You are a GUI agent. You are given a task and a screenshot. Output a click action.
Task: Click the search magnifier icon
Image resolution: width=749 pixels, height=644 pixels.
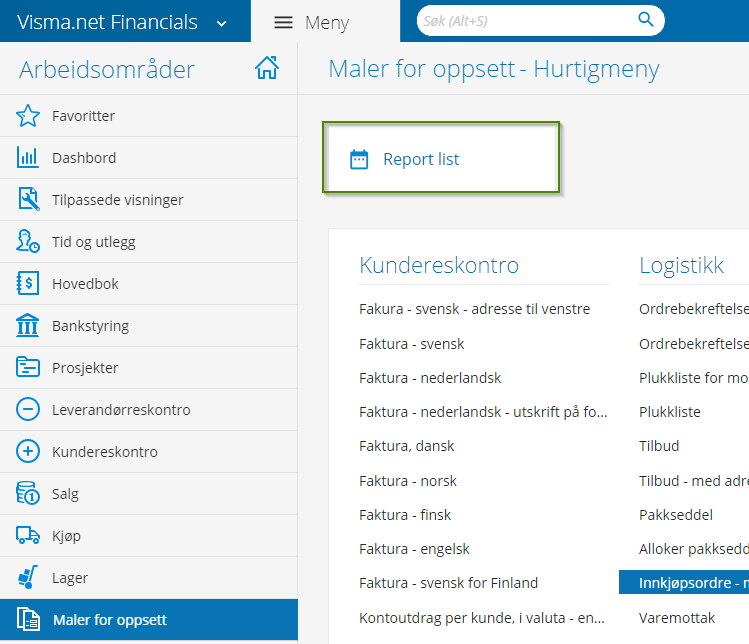tap(646, 19)
